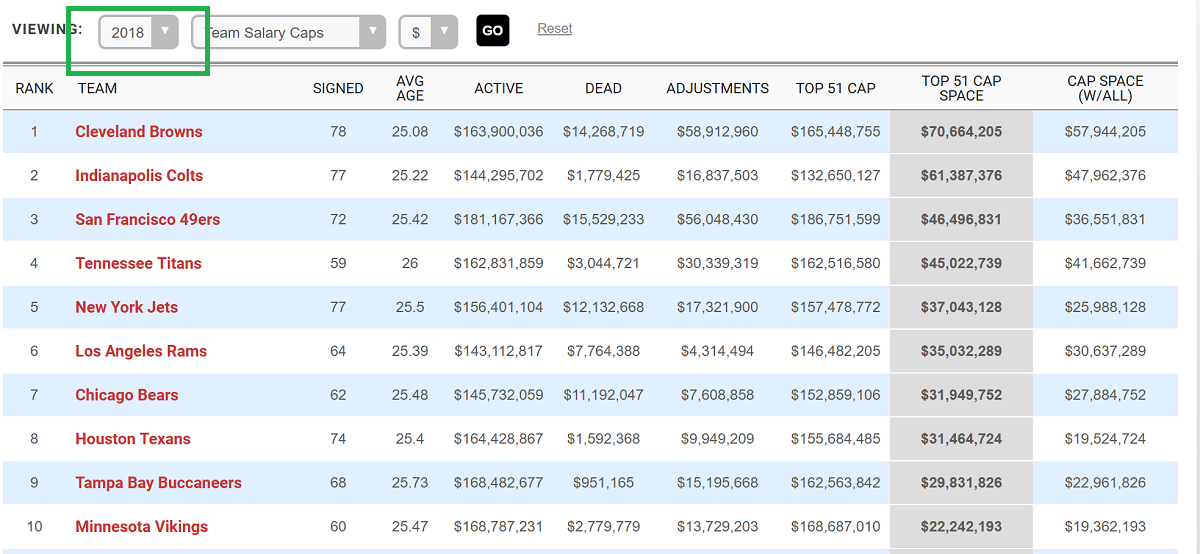Open the Los Angeles Rams link

coord(141,352)
